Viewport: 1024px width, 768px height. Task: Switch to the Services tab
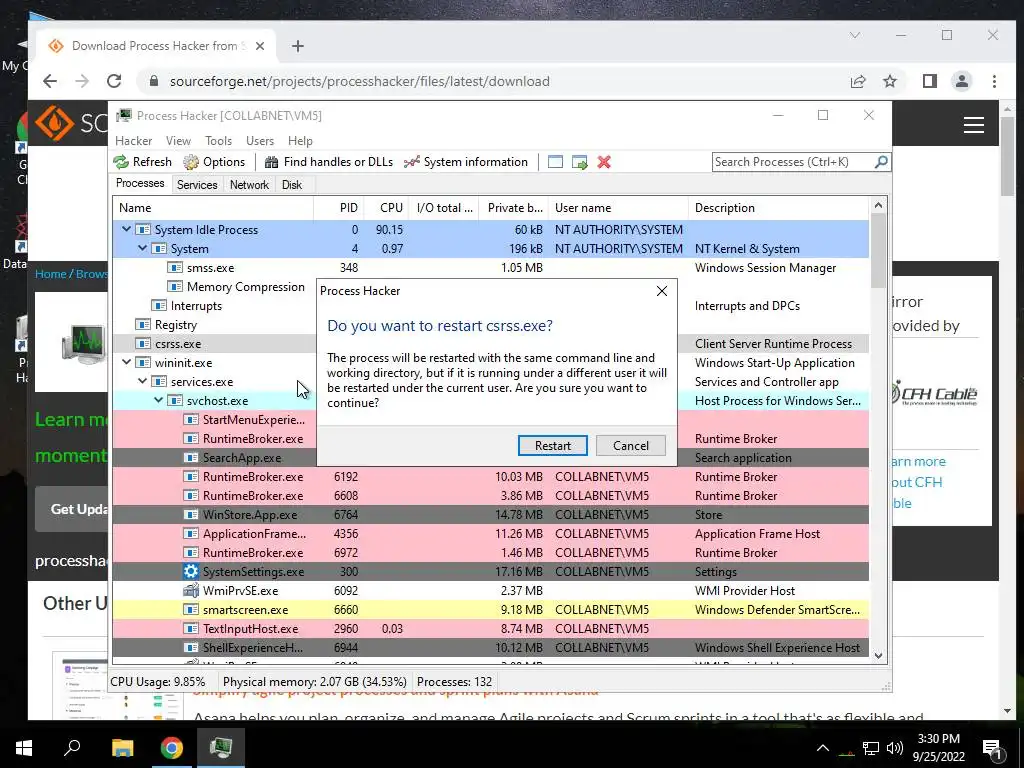[197, 185]
